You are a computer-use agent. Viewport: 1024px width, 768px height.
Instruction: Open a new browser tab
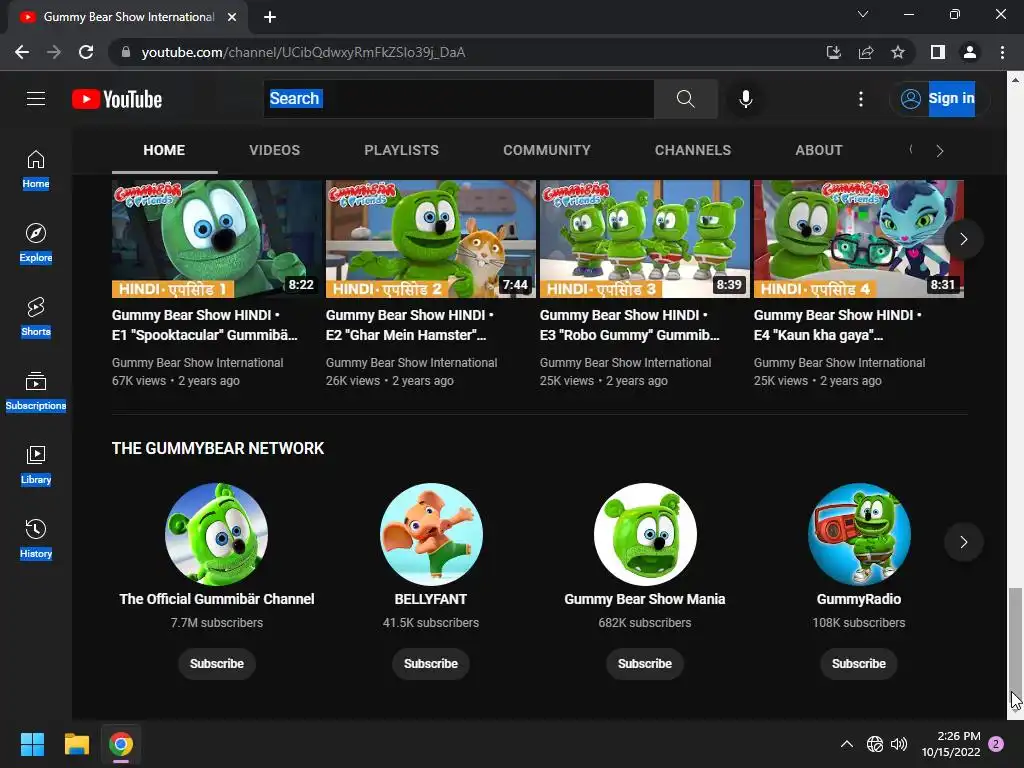coord(270,17)
